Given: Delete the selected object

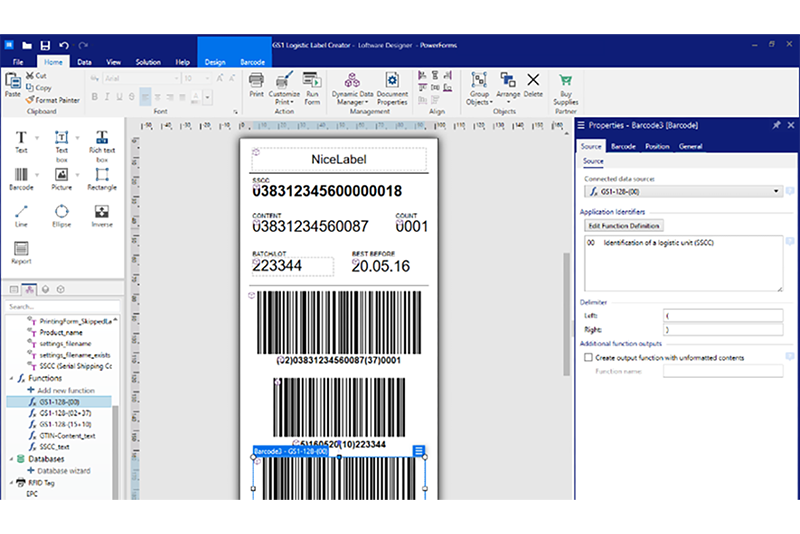Looking at the screenshot, I should (x=533, y=85).
